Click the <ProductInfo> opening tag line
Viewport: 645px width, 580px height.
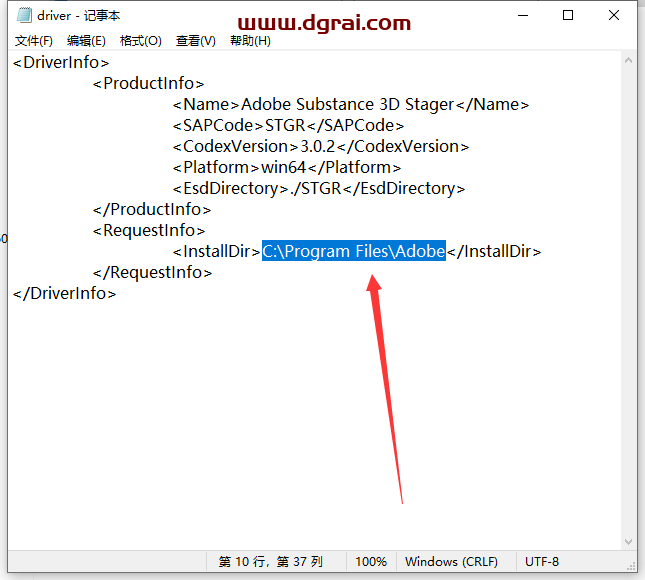(x=148, y=84)
